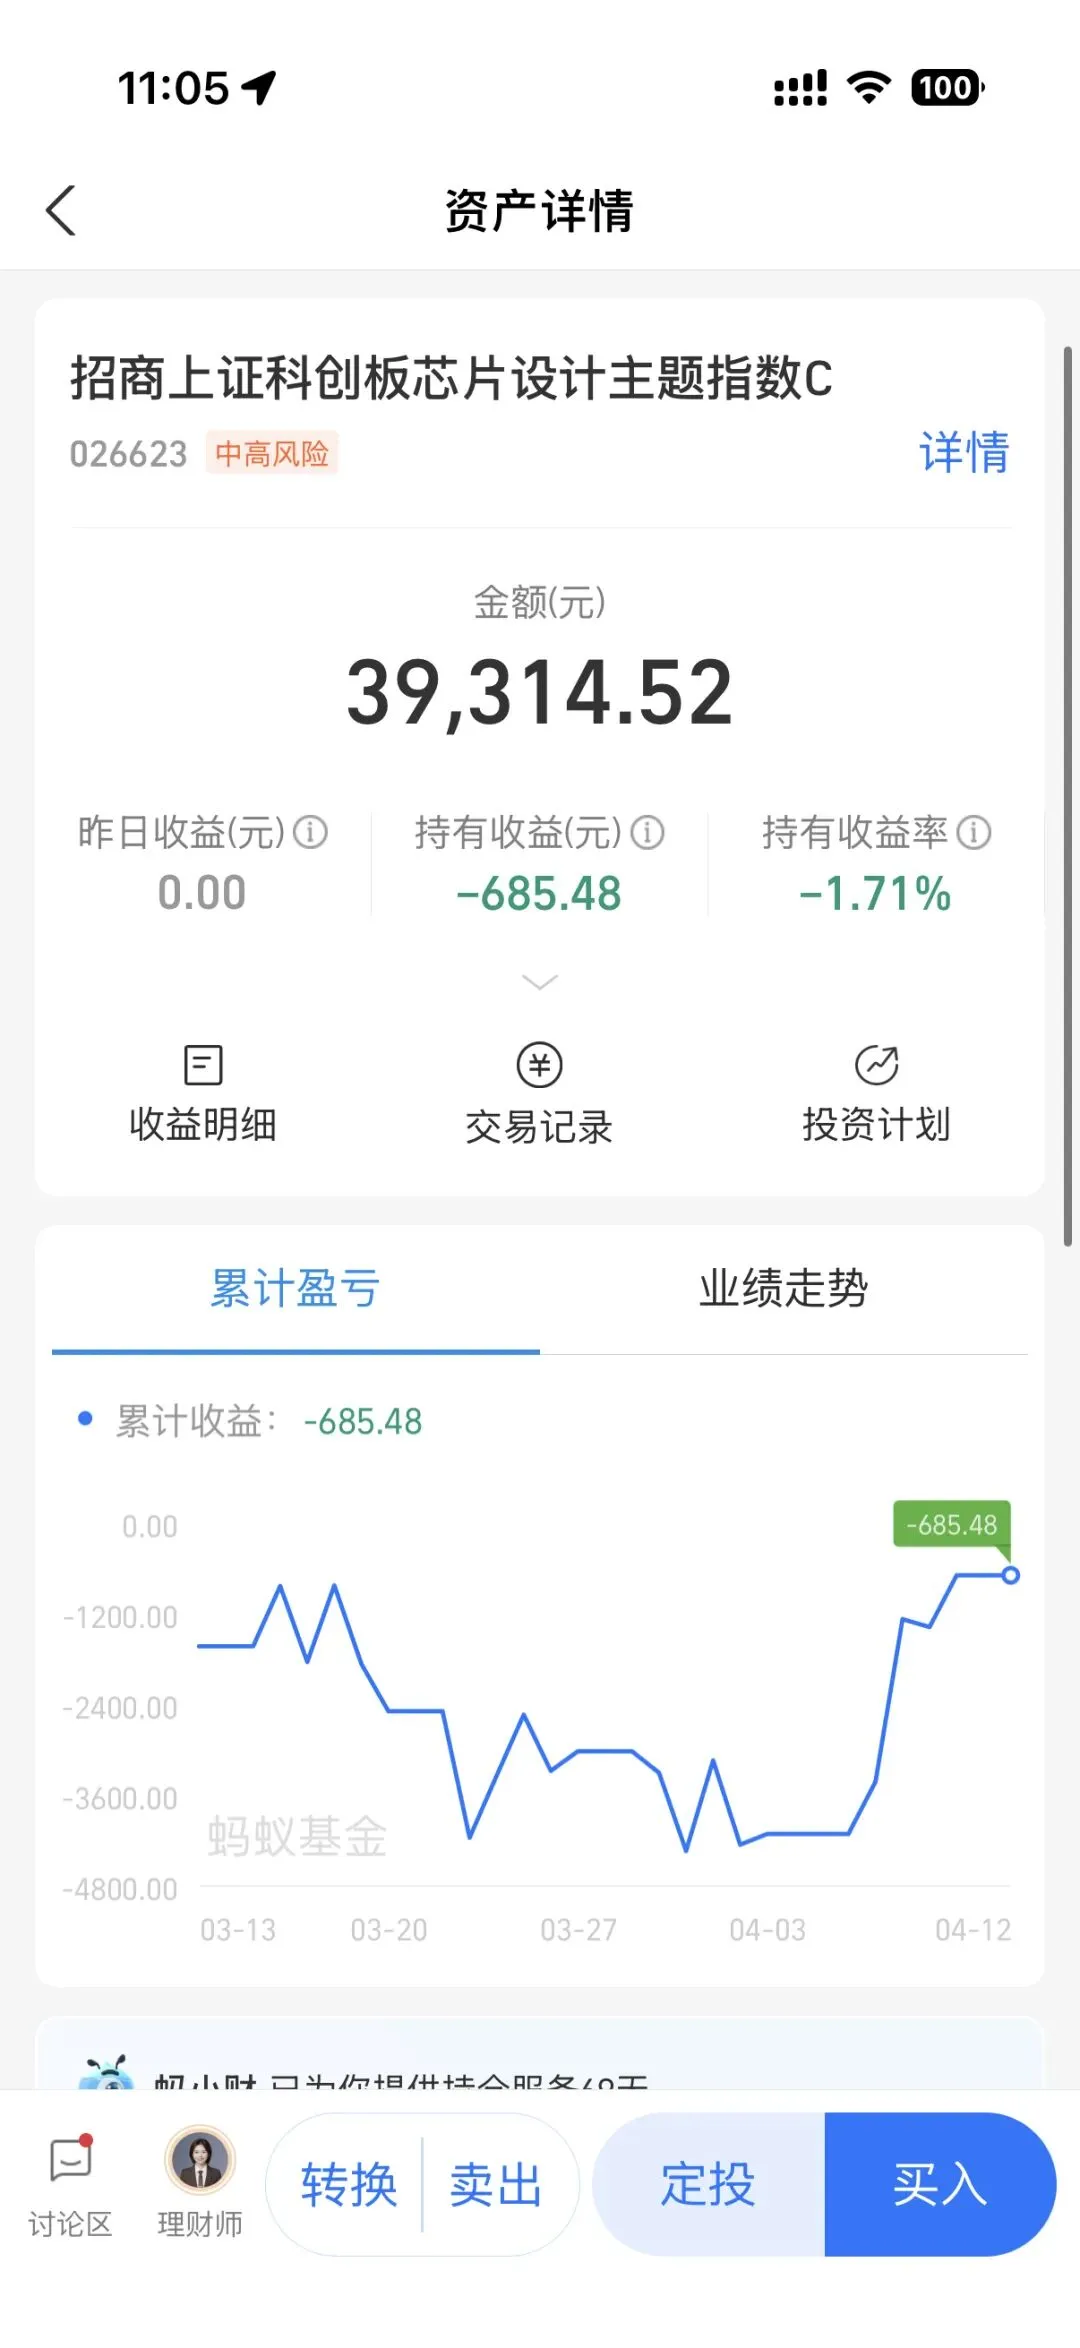The width and height of the screenshot is (1080, 2348).
Task: Tap the 03-20 date on chart axis
Action: (389, 1929)
